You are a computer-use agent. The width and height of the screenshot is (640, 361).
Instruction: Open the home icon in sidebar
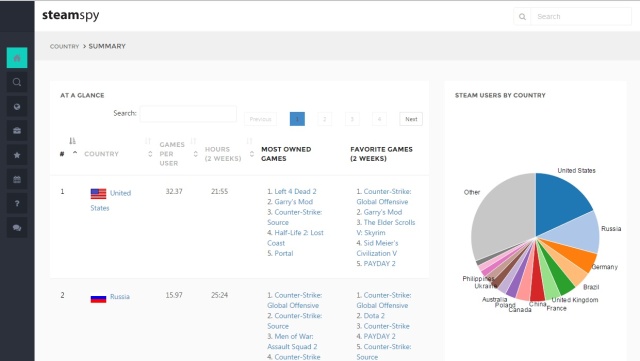tap(17, 58)
